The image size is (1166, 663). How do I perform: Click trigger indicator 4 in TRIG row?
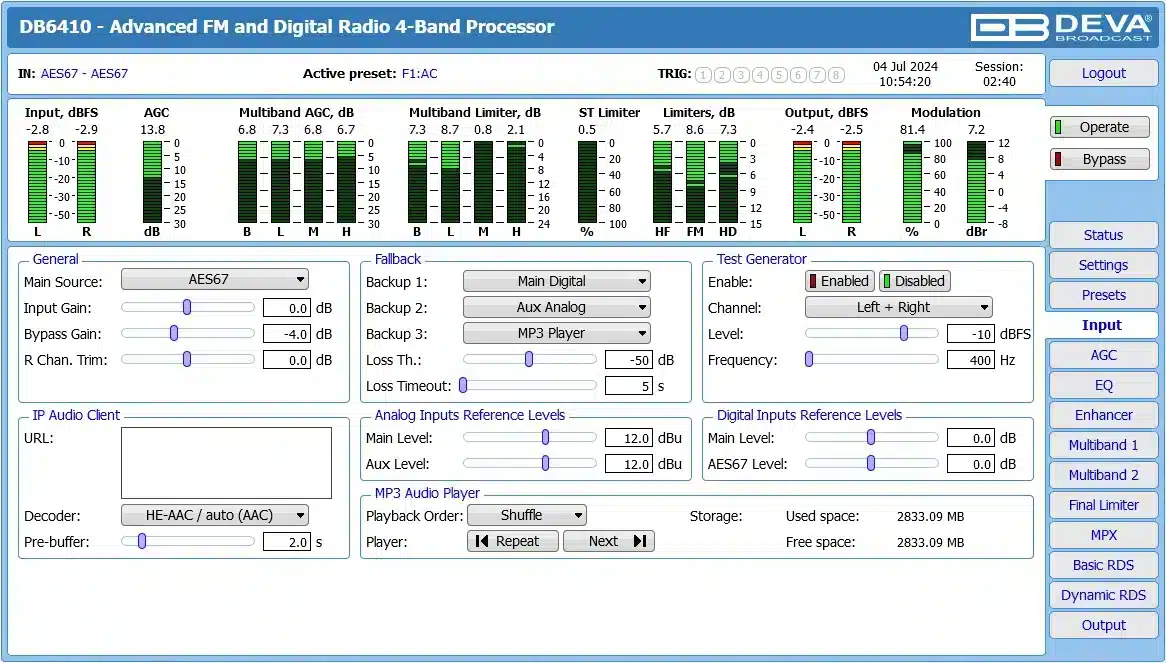click(760, 75)
